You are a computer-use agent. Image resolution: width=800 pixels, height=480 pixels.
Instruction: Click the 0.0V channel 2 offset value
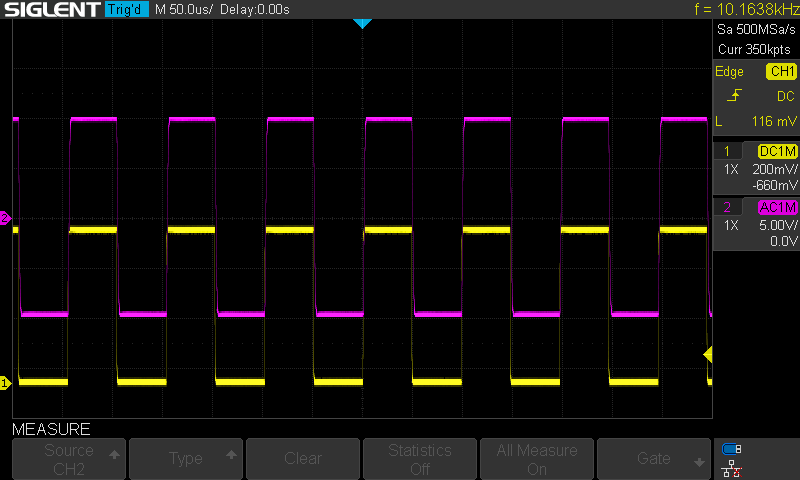tap(784, 241)
